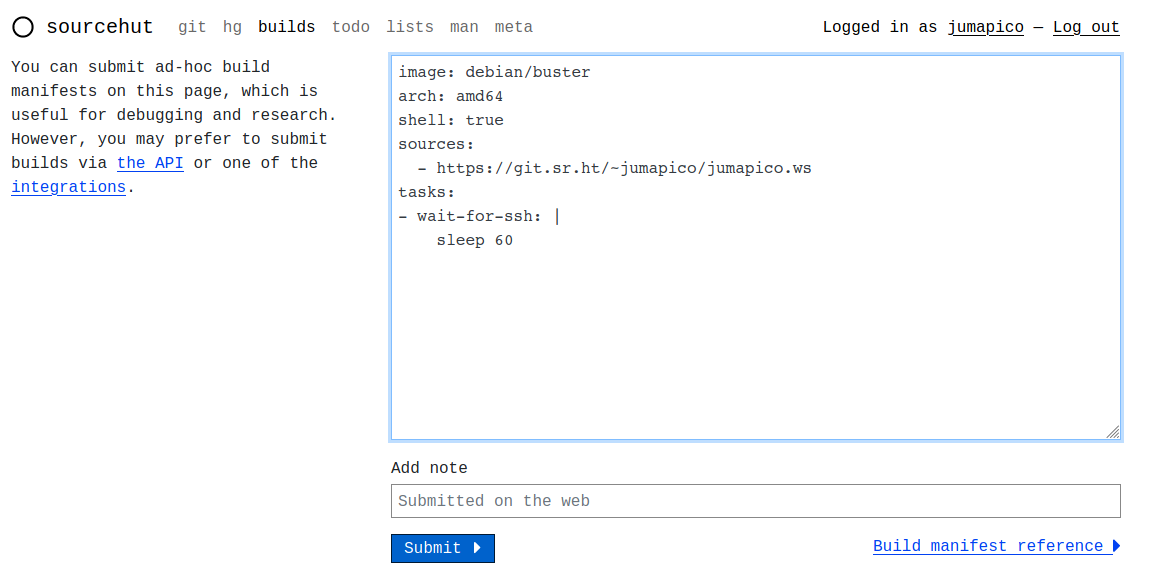Click the Log out link

click(1086, 27)
